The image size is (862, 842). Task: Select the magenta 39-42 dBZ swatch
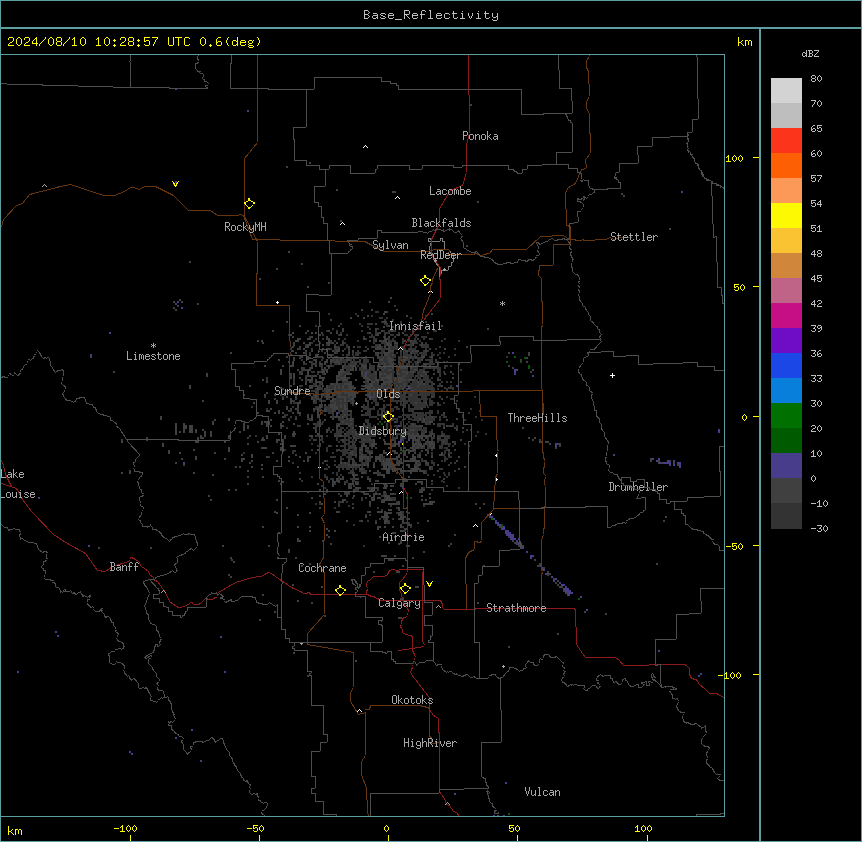[x=786, y=315]
